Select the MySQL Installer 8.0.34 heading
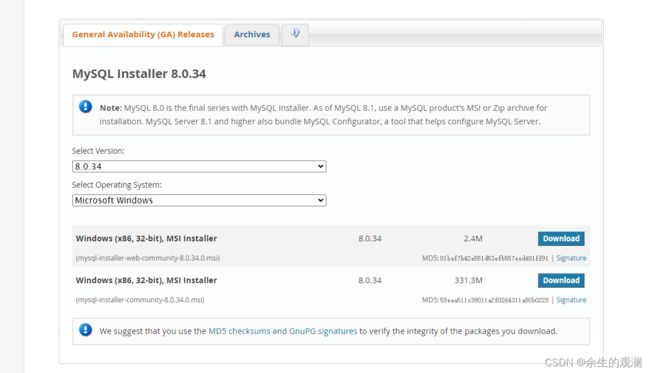Image resolution: width=650 pixels, height=373 pixels. [139, 74]
